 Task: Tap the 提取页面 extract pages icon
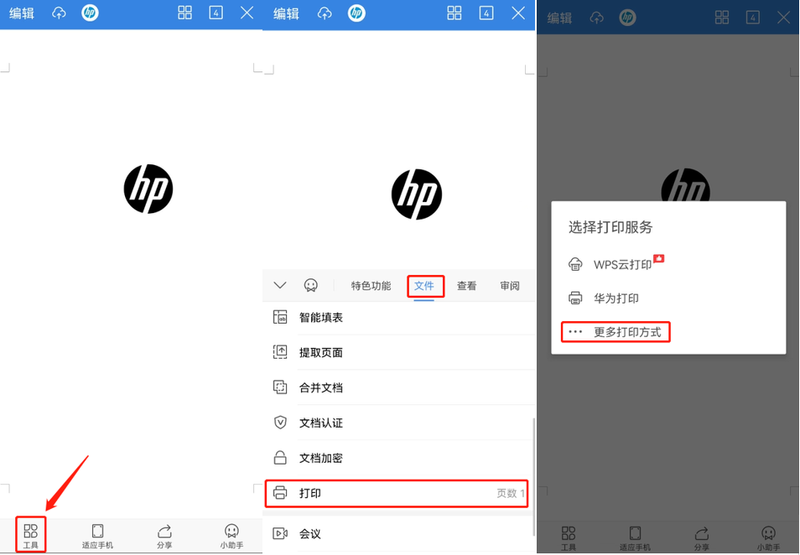click(x=280, y=352)
